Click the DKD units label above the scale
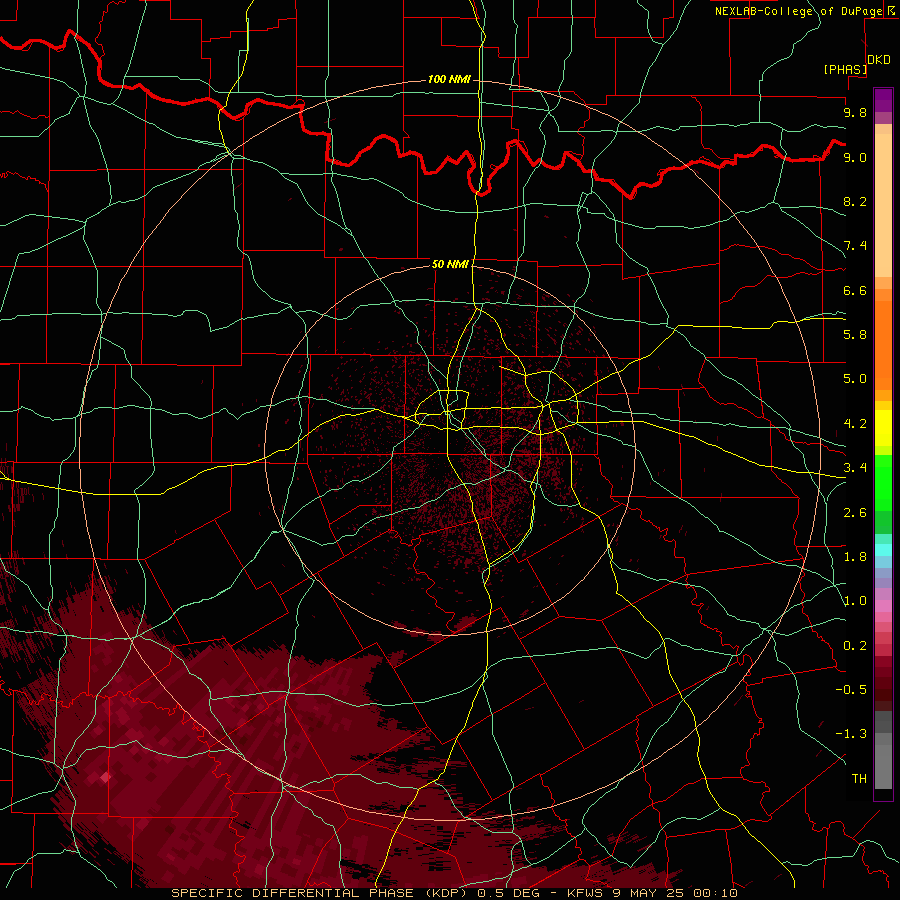The height and width of the screenshot is (900, 900). click(879, 60)
